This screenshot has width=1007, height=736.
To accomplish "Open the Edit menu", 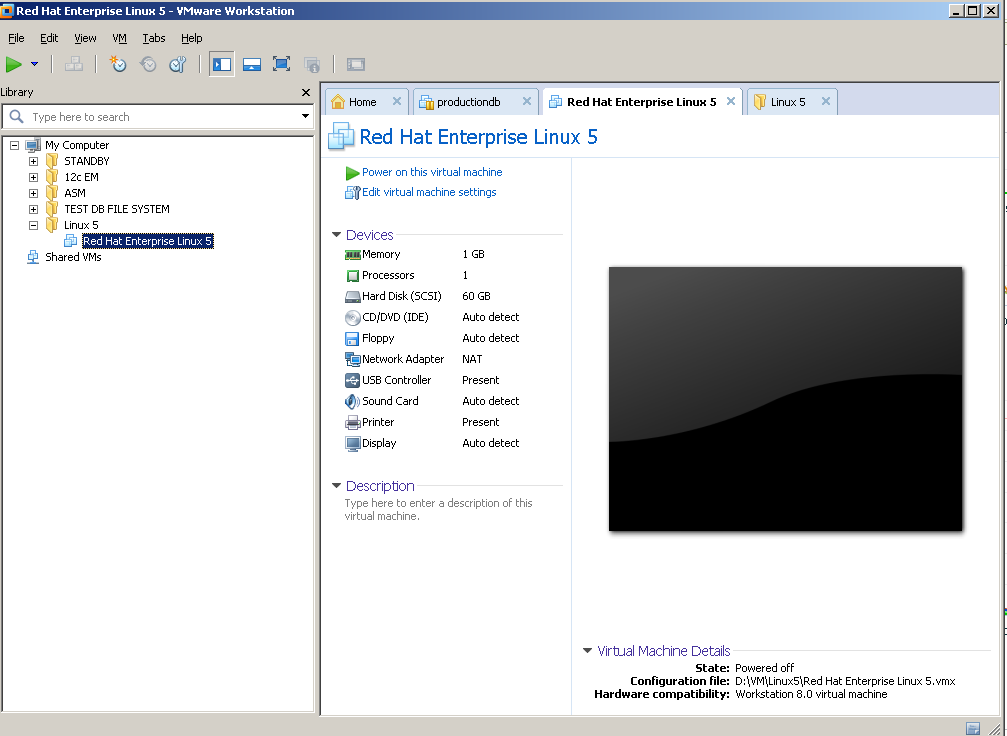I will click(x=49, y=38).
